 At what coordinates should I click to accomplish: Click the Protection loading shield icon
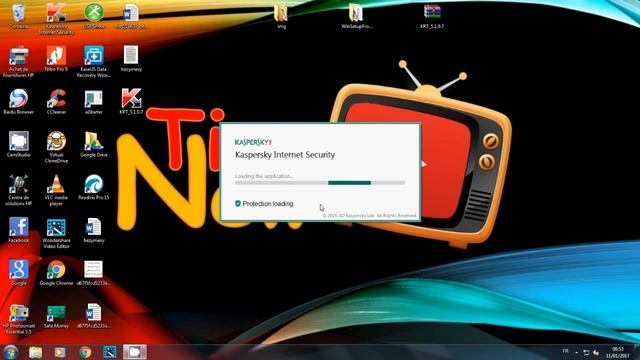(238, 203)
